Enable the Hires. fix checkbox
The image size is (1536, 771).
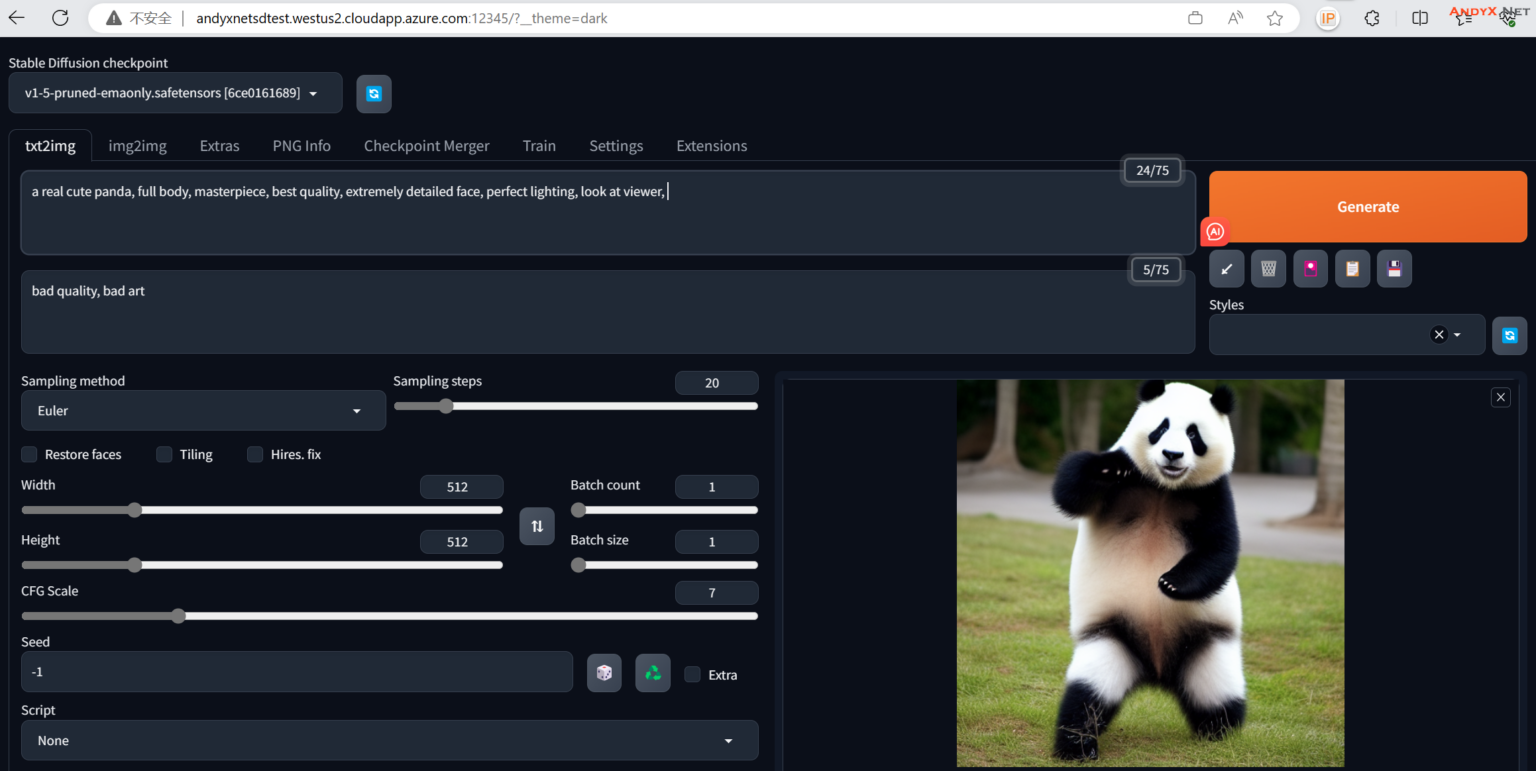pyautogui.click(x=255, y=455)
